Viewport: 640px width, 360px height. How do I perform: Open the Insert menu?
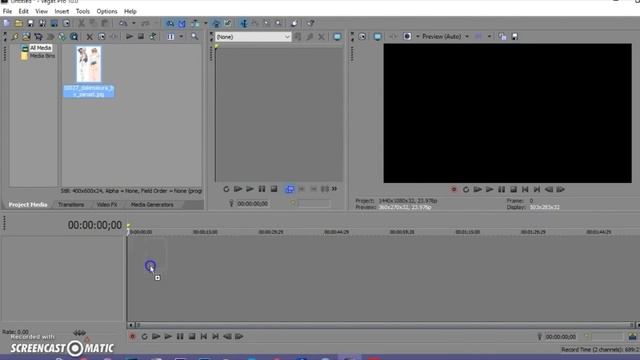pos(62,11)
